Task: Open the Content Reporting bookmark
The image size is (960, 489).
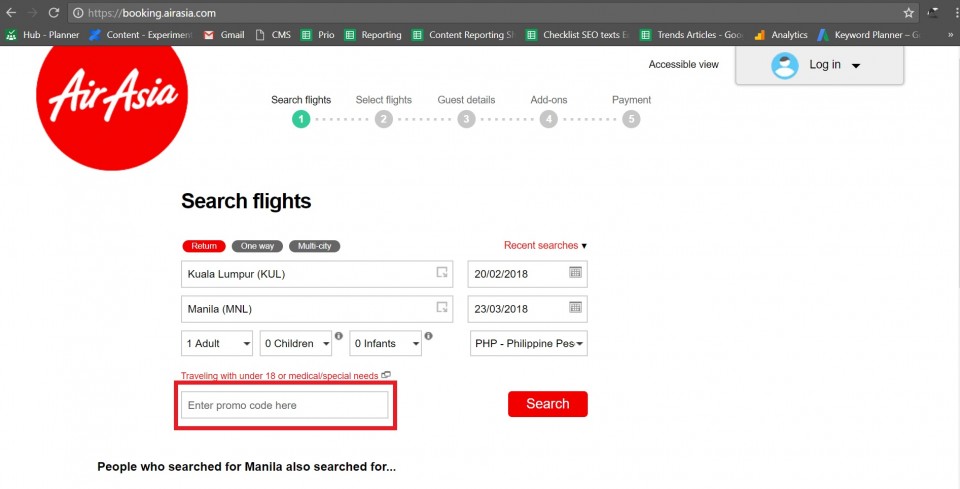Action: tap(463, 35)
